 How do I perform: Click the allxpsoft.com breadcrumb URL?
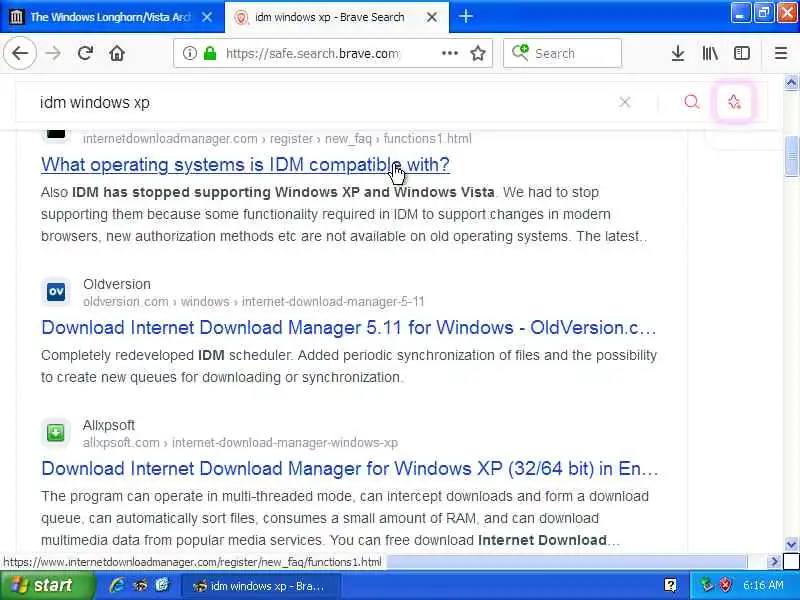tap(240, 442)
